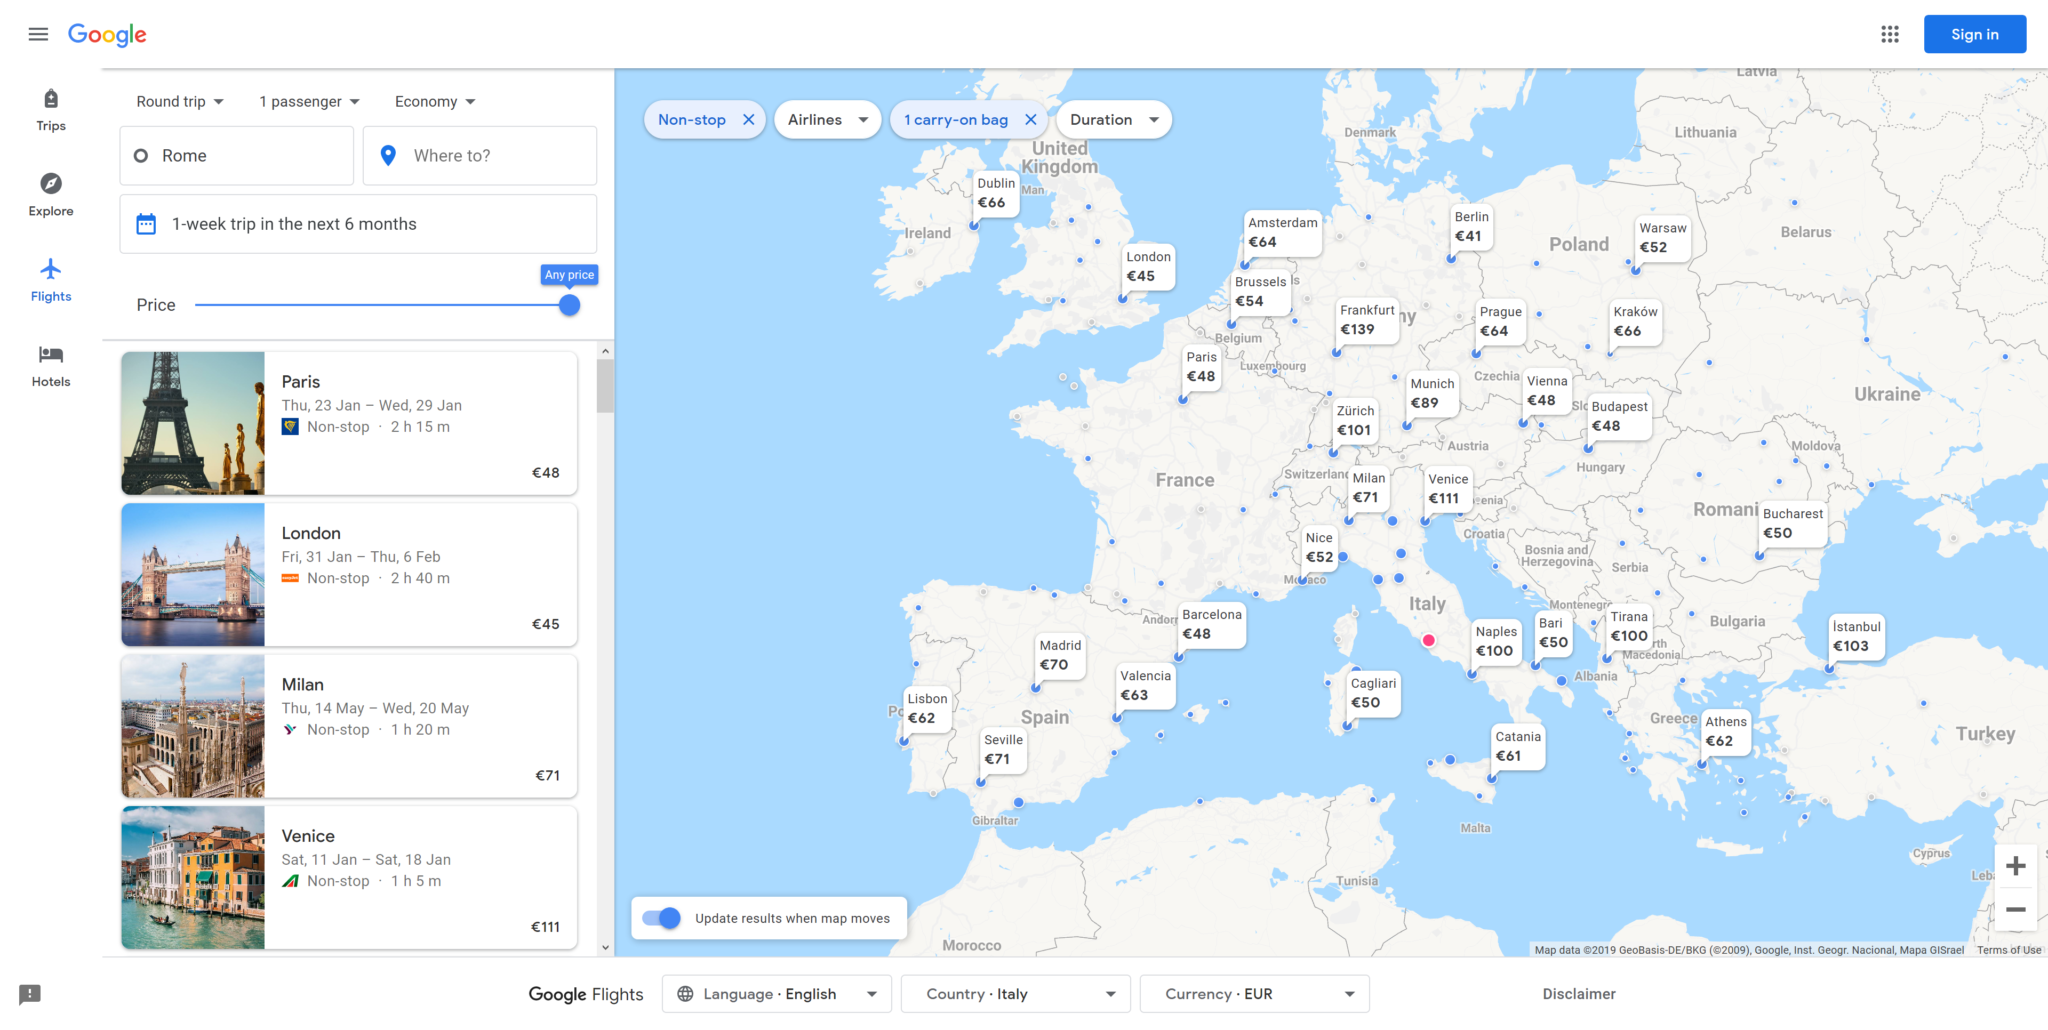Select the Amsterdam €64 map label
Image resolution: width=2048 pixels, height=1030 pixels.
(1283, 232)
